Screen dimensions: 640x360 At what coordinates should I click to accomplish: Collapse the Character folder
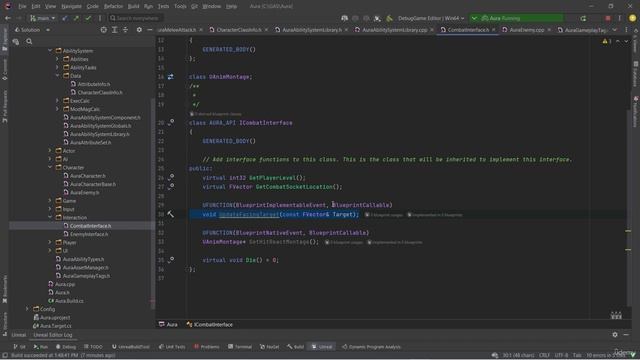(x=50, y=167)
